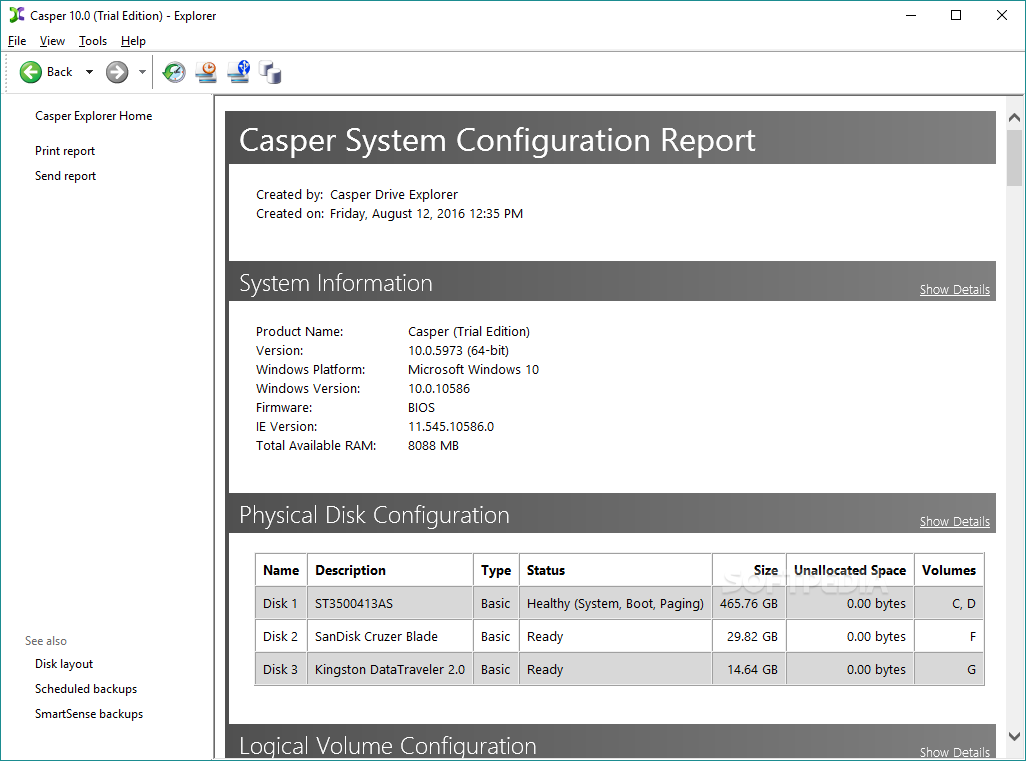Open the View menu
This screenshot has height=761, width=1026.
pos(52,41)
